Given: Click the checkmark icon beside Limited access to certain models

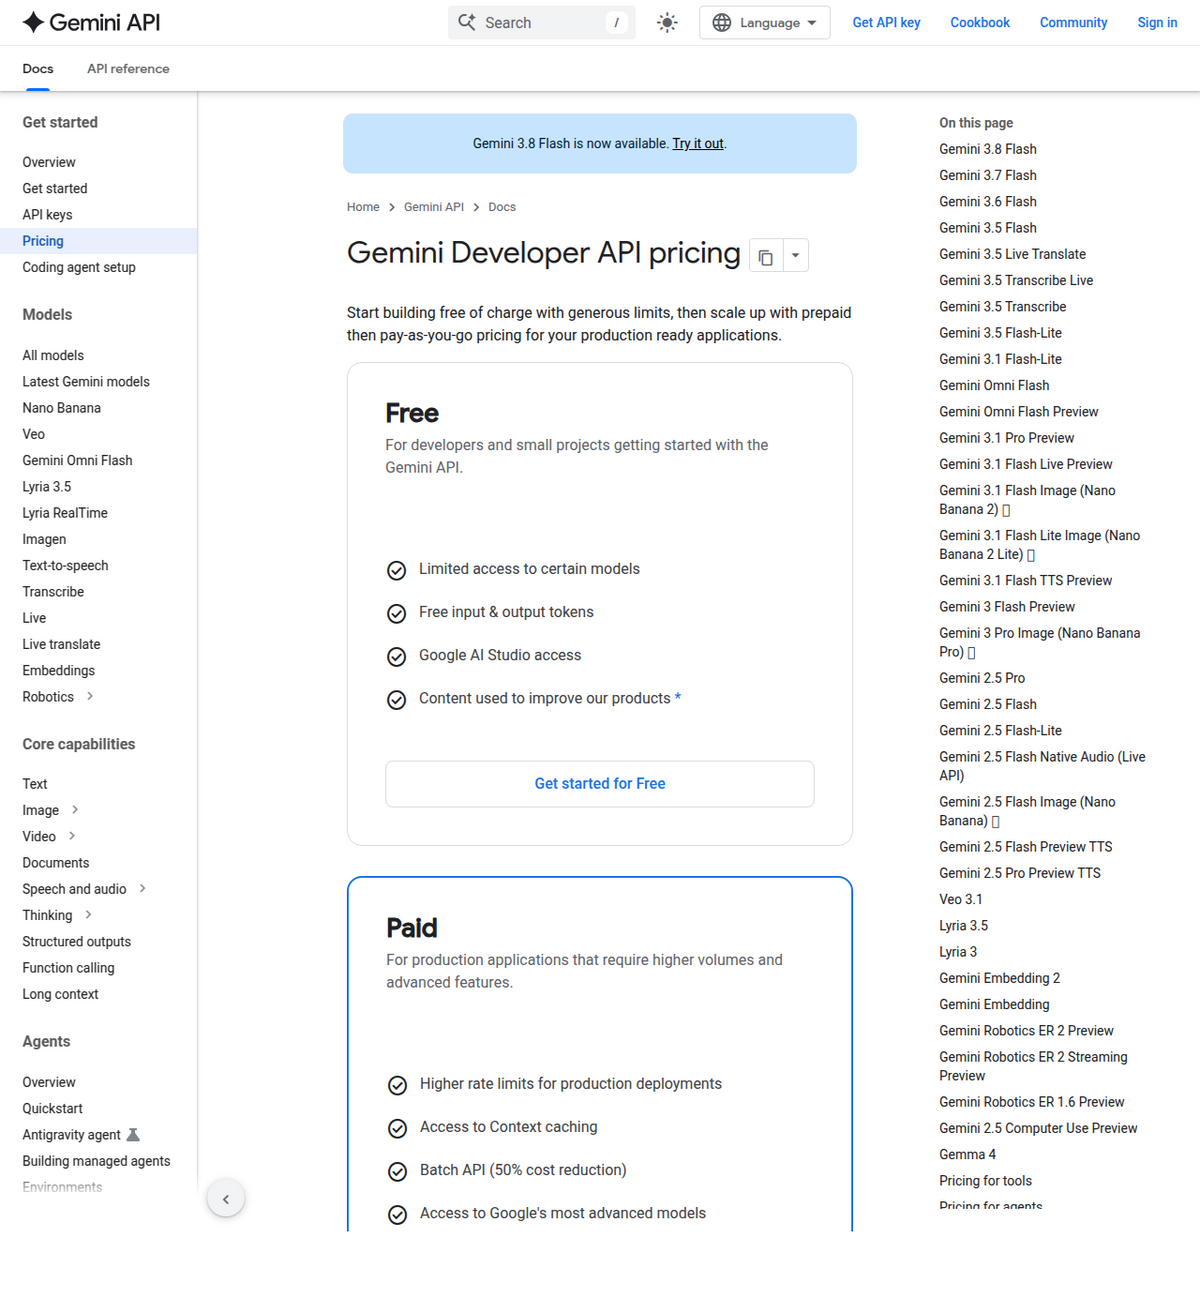Looking at the screenshot, I should coord(397,570).
